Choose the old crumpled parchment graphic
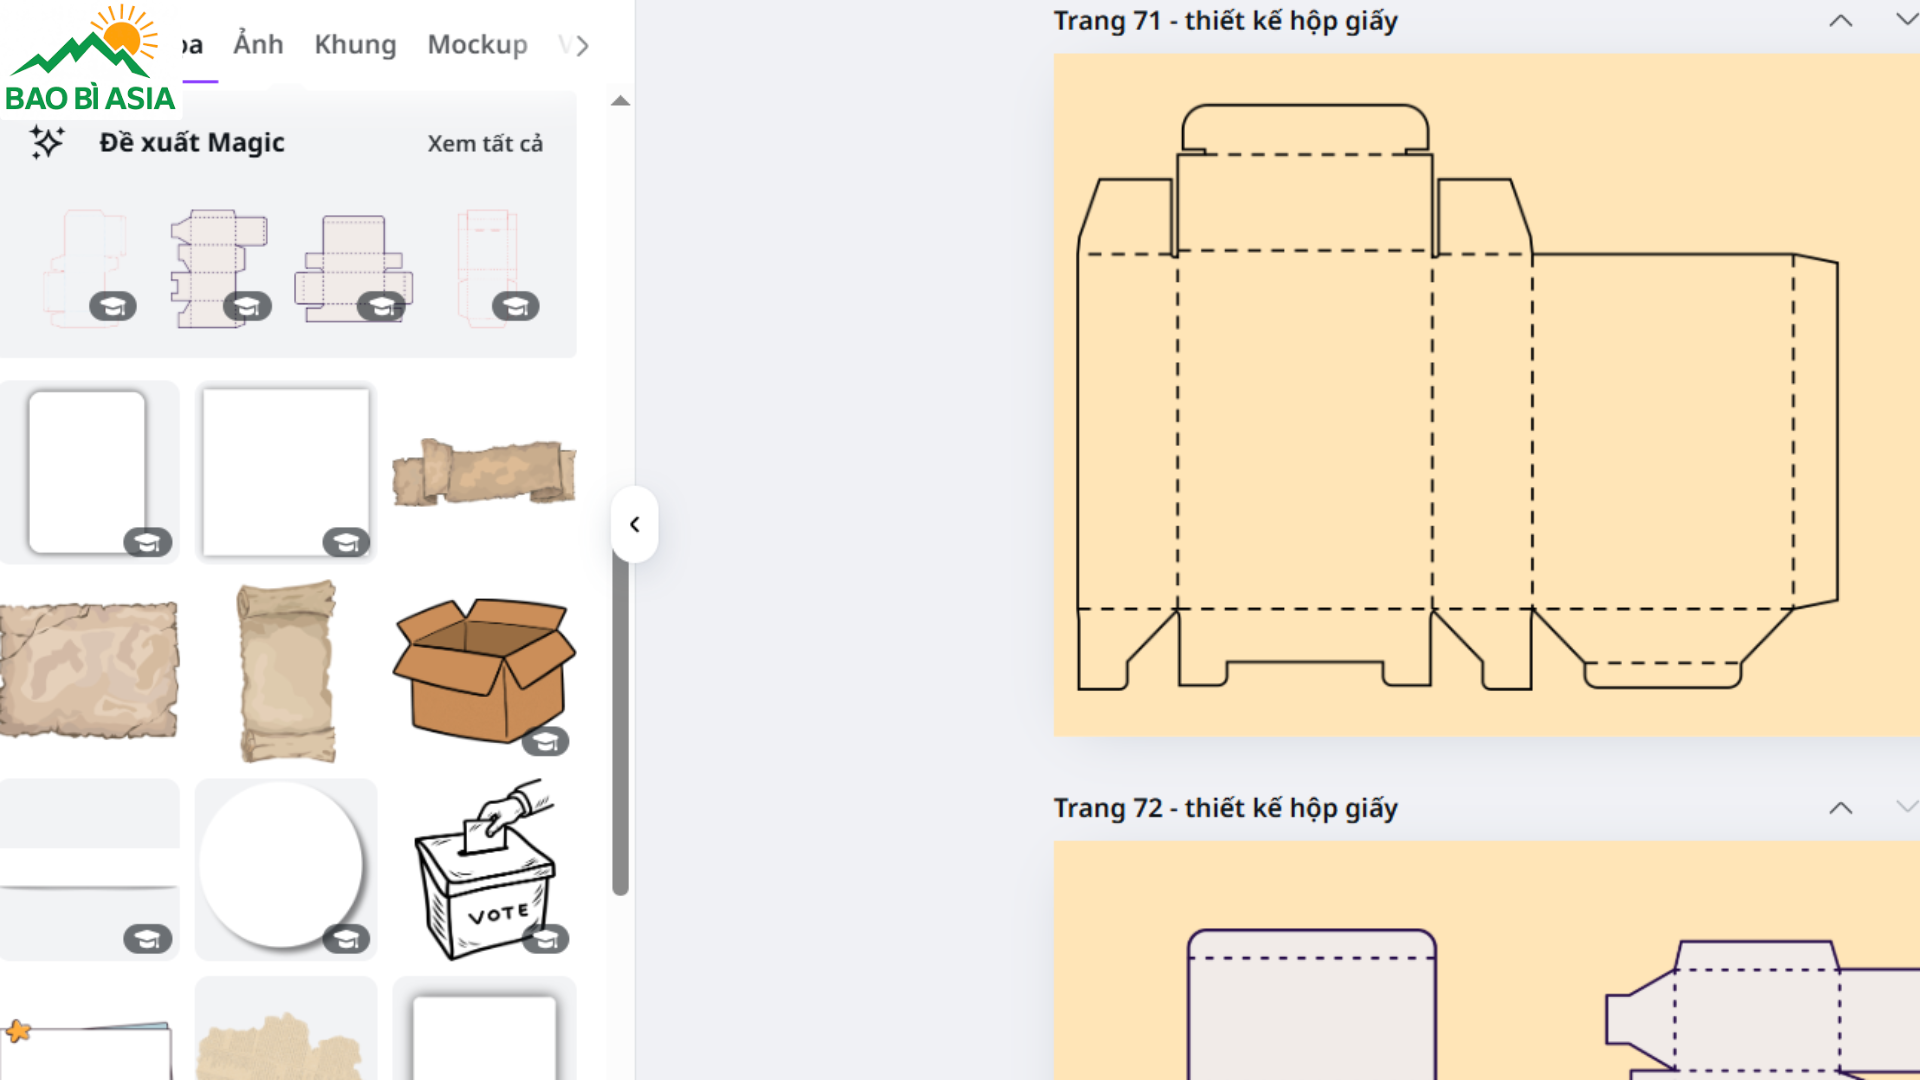1920x1080 pixels. 88,670
